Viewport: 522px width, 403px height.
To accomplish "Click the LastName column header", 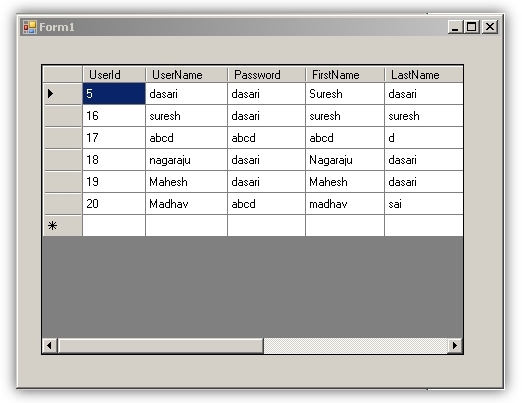I will point(424,75).
